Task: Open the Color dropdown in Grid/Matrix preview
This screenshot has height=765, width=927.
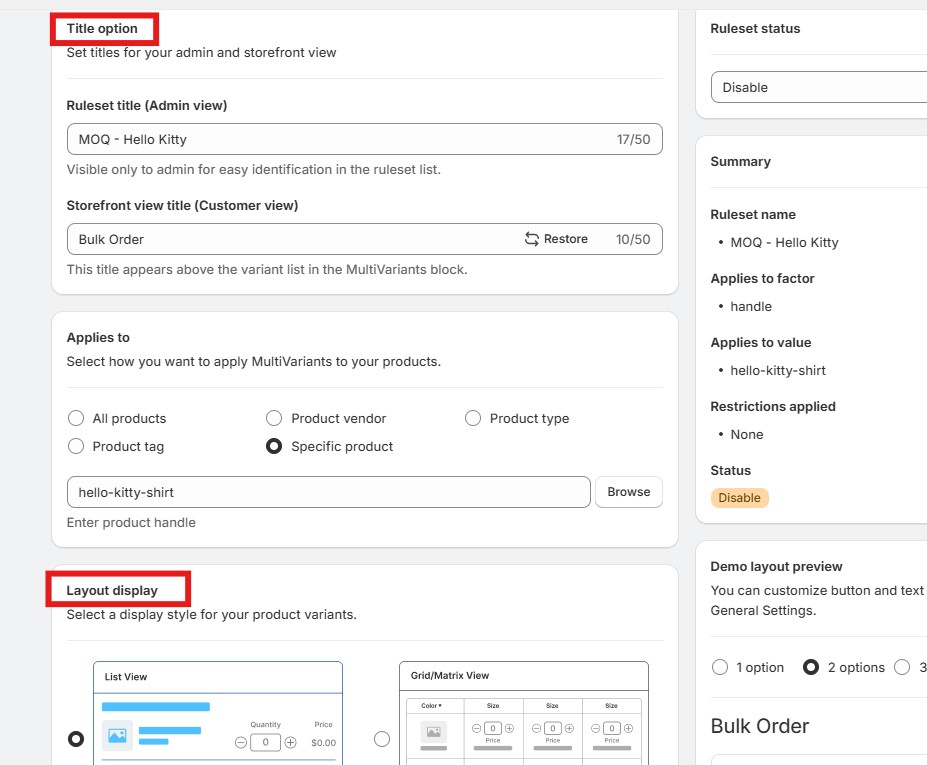Action: pyautogui.click(x=430, y=707)
